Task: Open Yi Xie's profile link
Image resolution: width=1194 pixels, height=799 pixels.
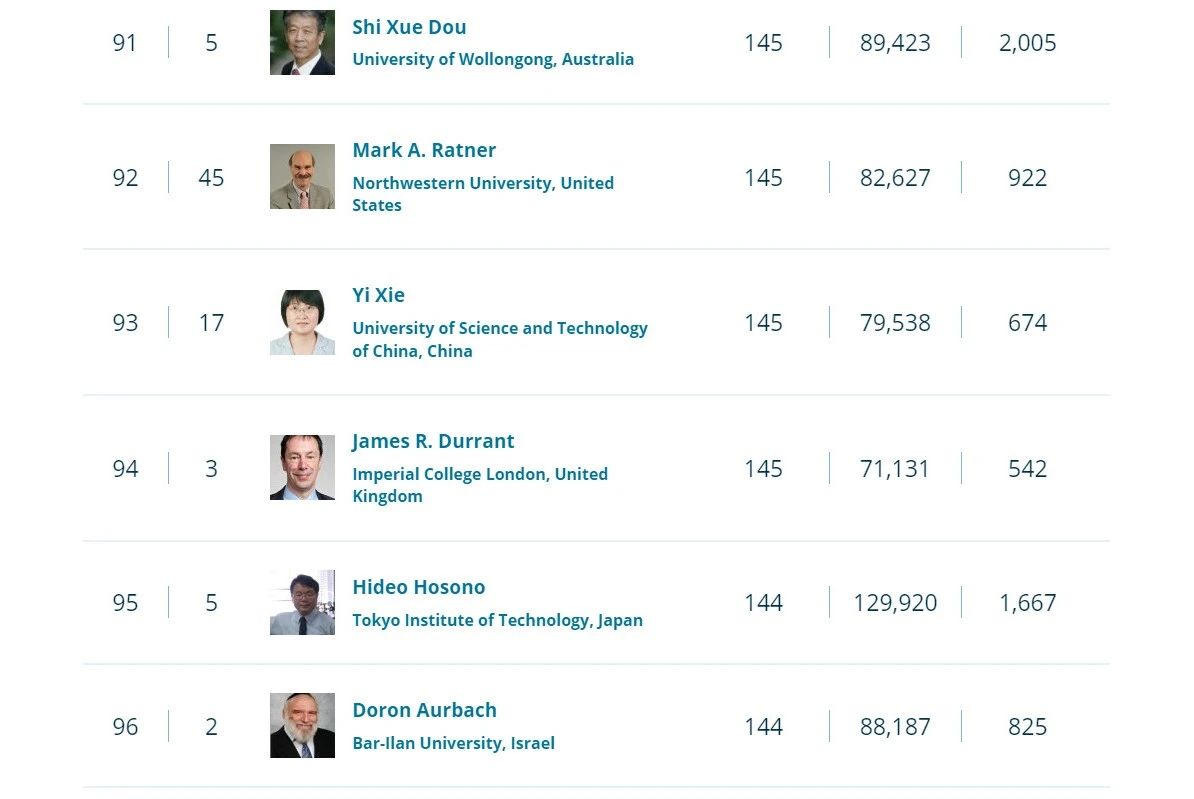Action: 378,296
